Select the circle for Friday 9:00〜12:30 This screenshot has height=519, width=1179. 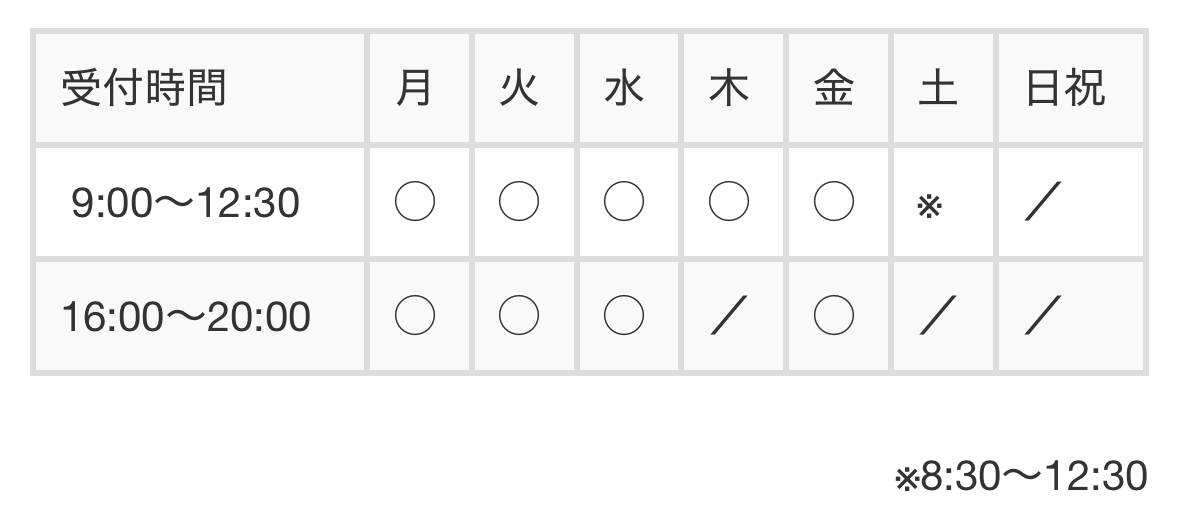833,203
